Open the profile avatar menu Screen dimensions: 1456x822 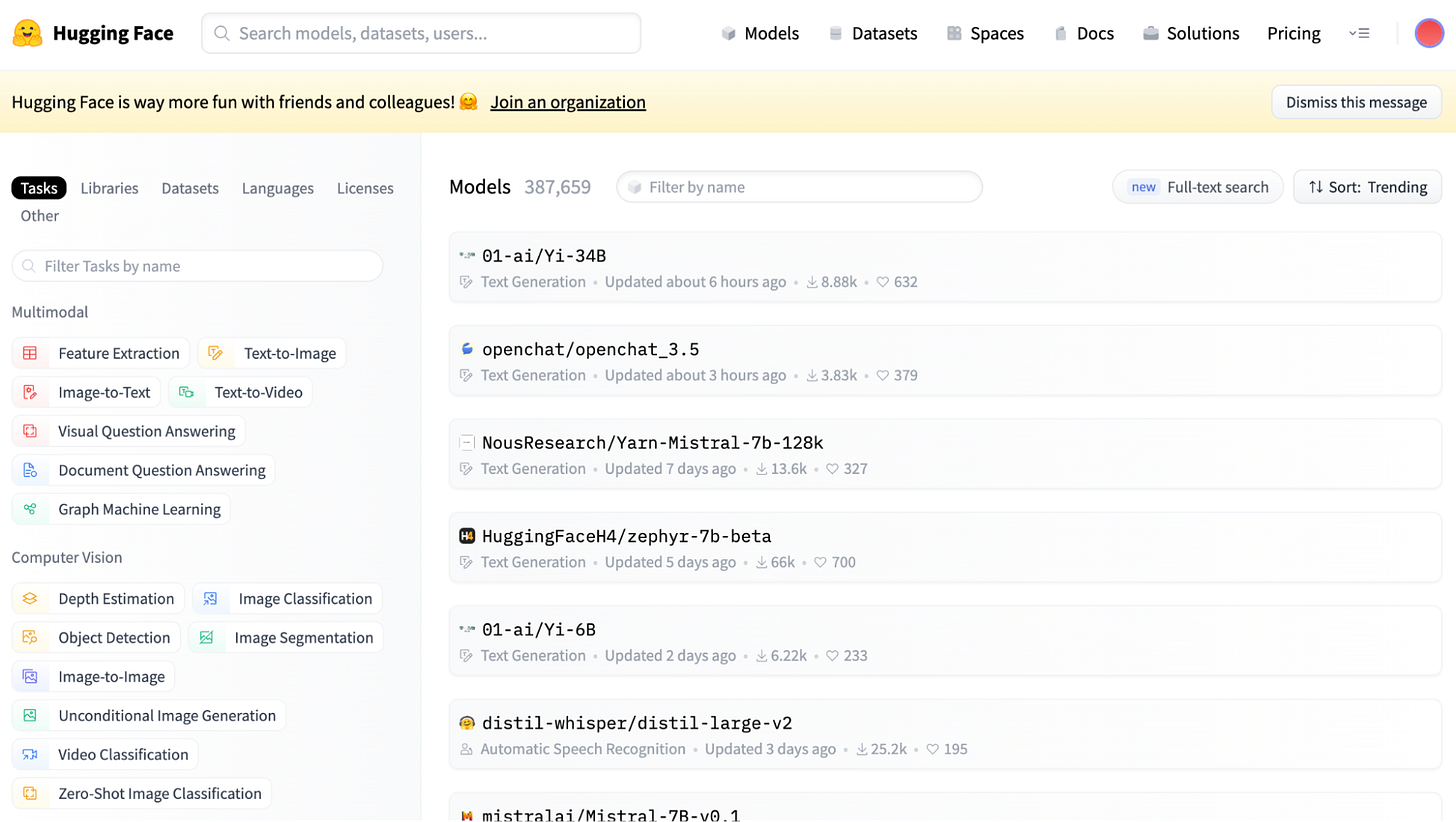point(1430,32)
